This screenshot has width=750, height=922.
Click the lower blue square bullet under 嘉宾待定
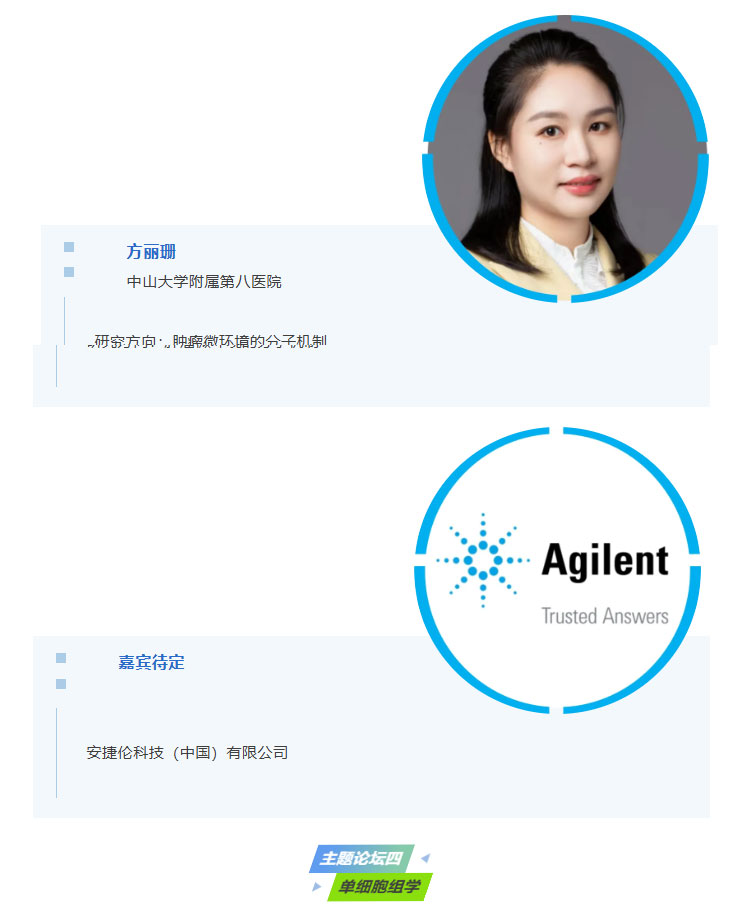(61, 684)
